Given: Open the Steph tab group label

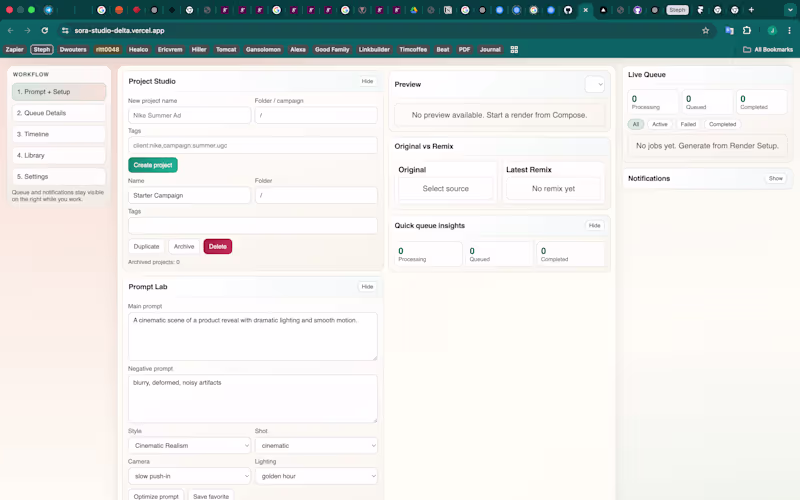Looking at the screenshot, I should coord(678,10).
